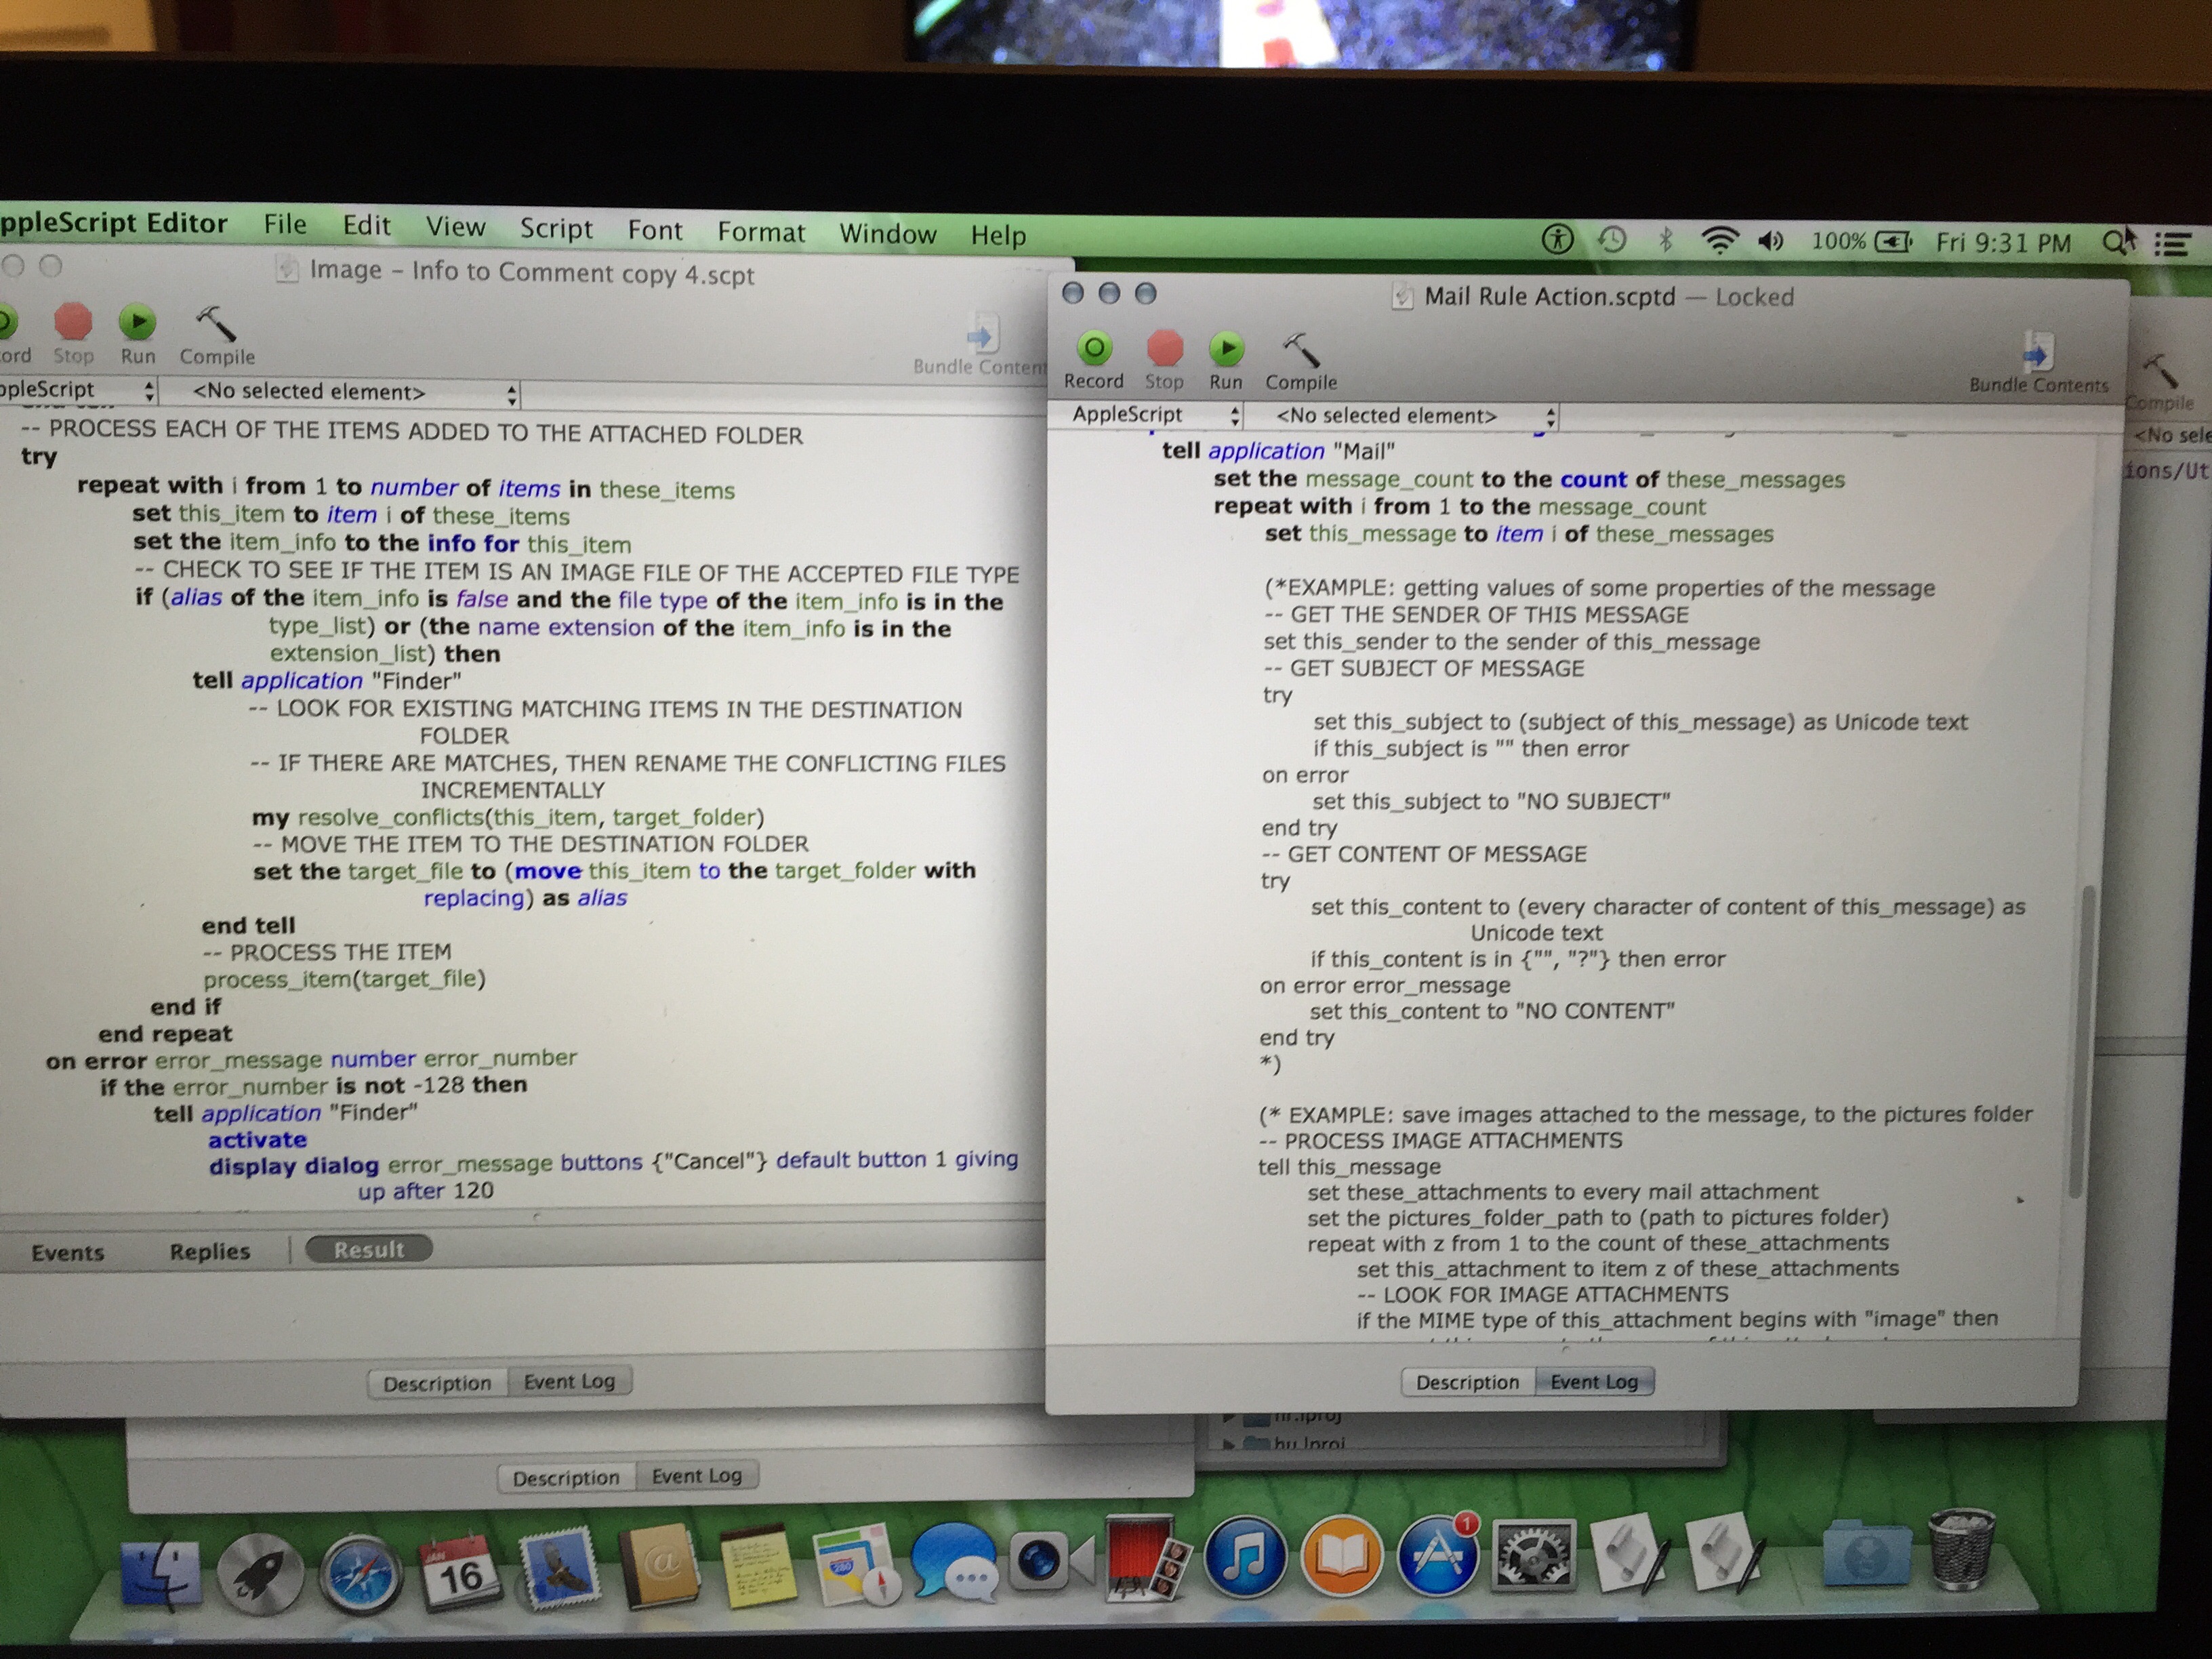Viewport: 2212px width, 1659px height.
Task: Click accessibility icon in menu bar
Action: (1558, 238)
